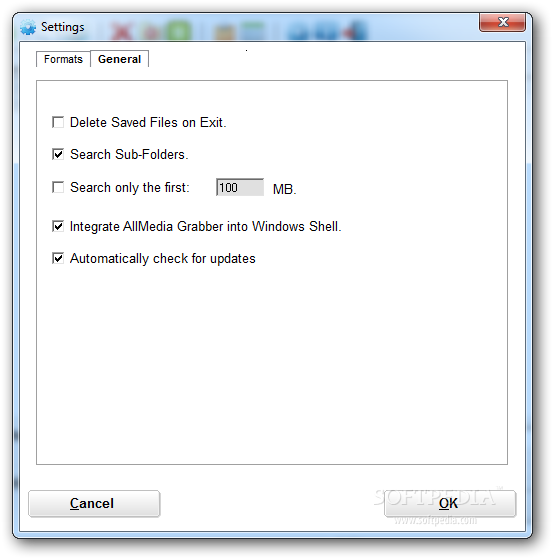Click the blurred red X icon behind title bar
This screenshot has width=553, height=559.
[121, 31]
